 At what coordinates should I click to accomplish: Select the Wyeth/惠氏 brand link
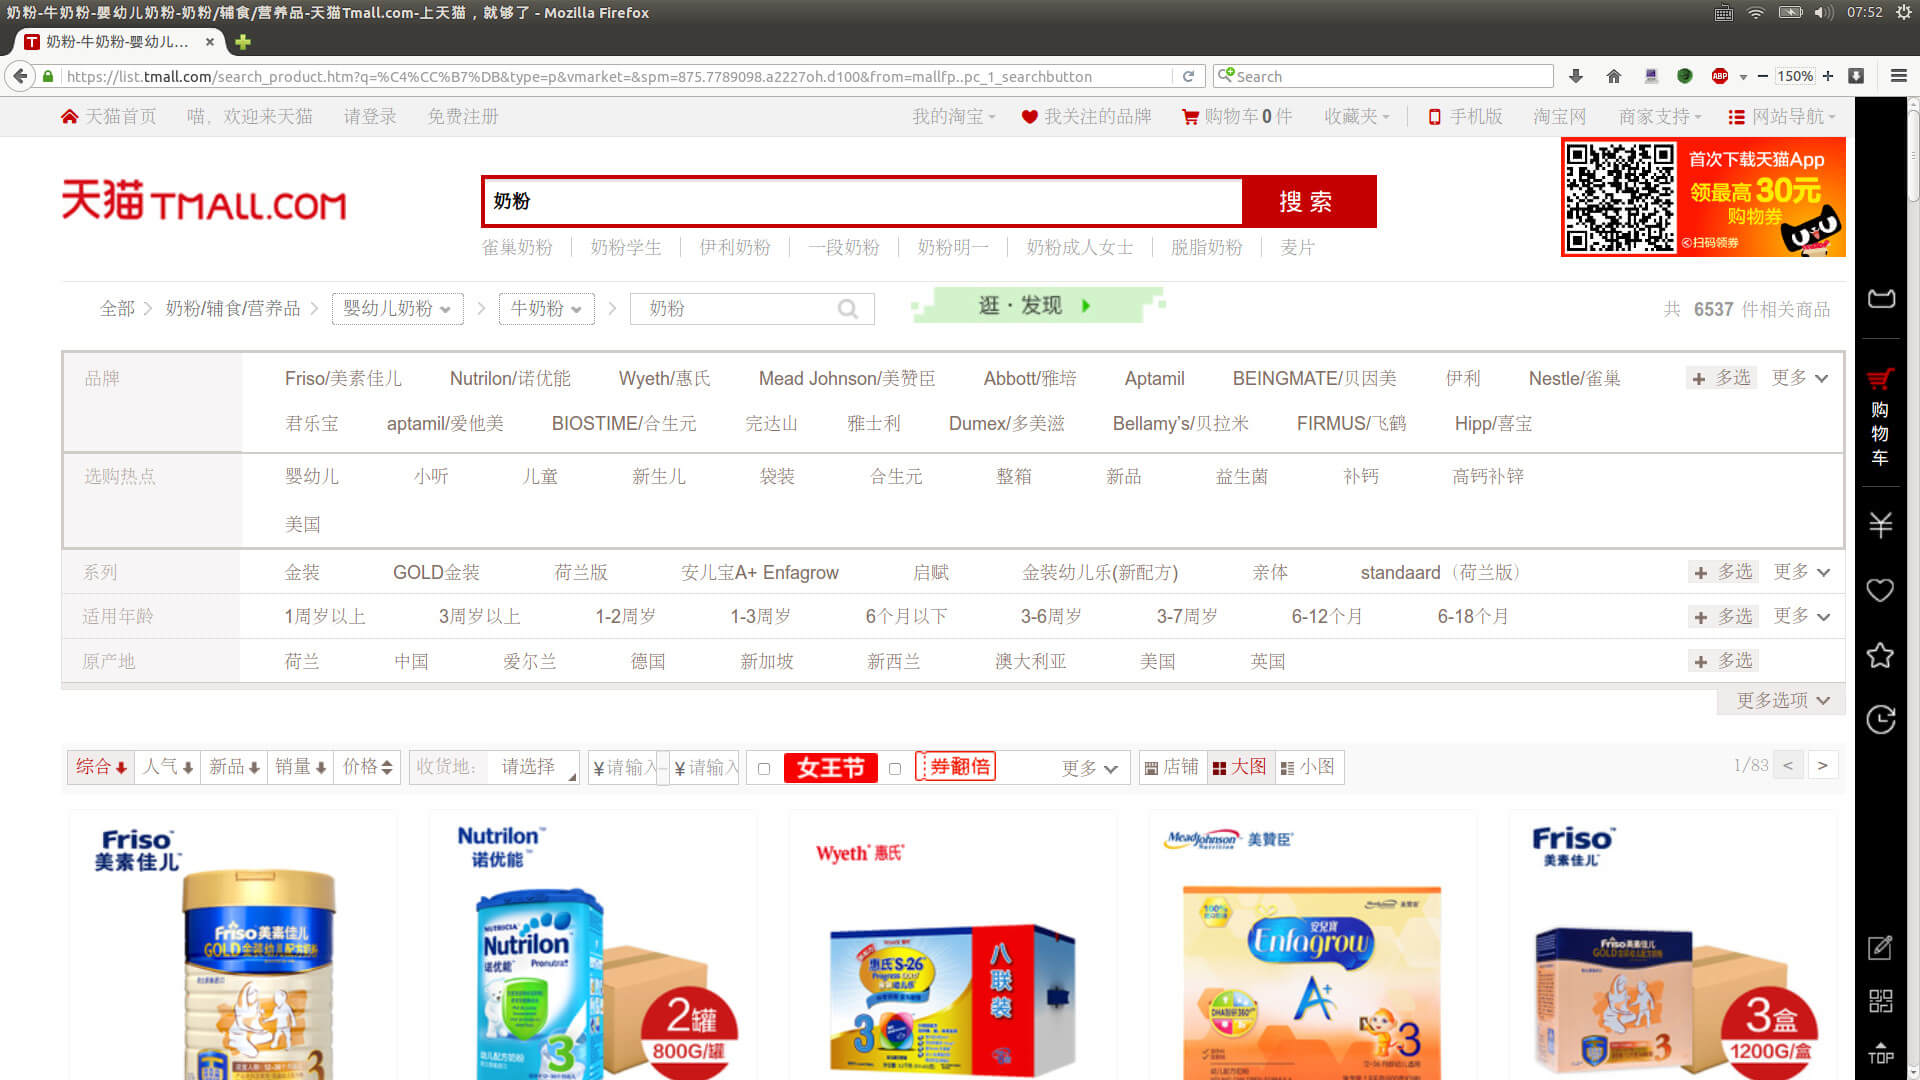[x=664, y=379]
